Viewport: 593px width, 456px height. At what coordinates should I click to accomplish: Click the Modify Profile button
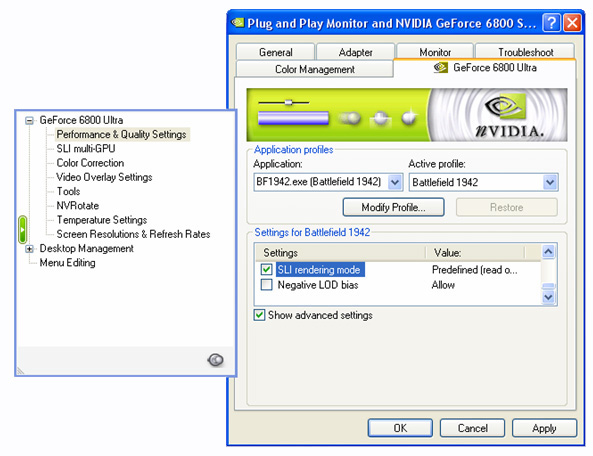(393, 207)
